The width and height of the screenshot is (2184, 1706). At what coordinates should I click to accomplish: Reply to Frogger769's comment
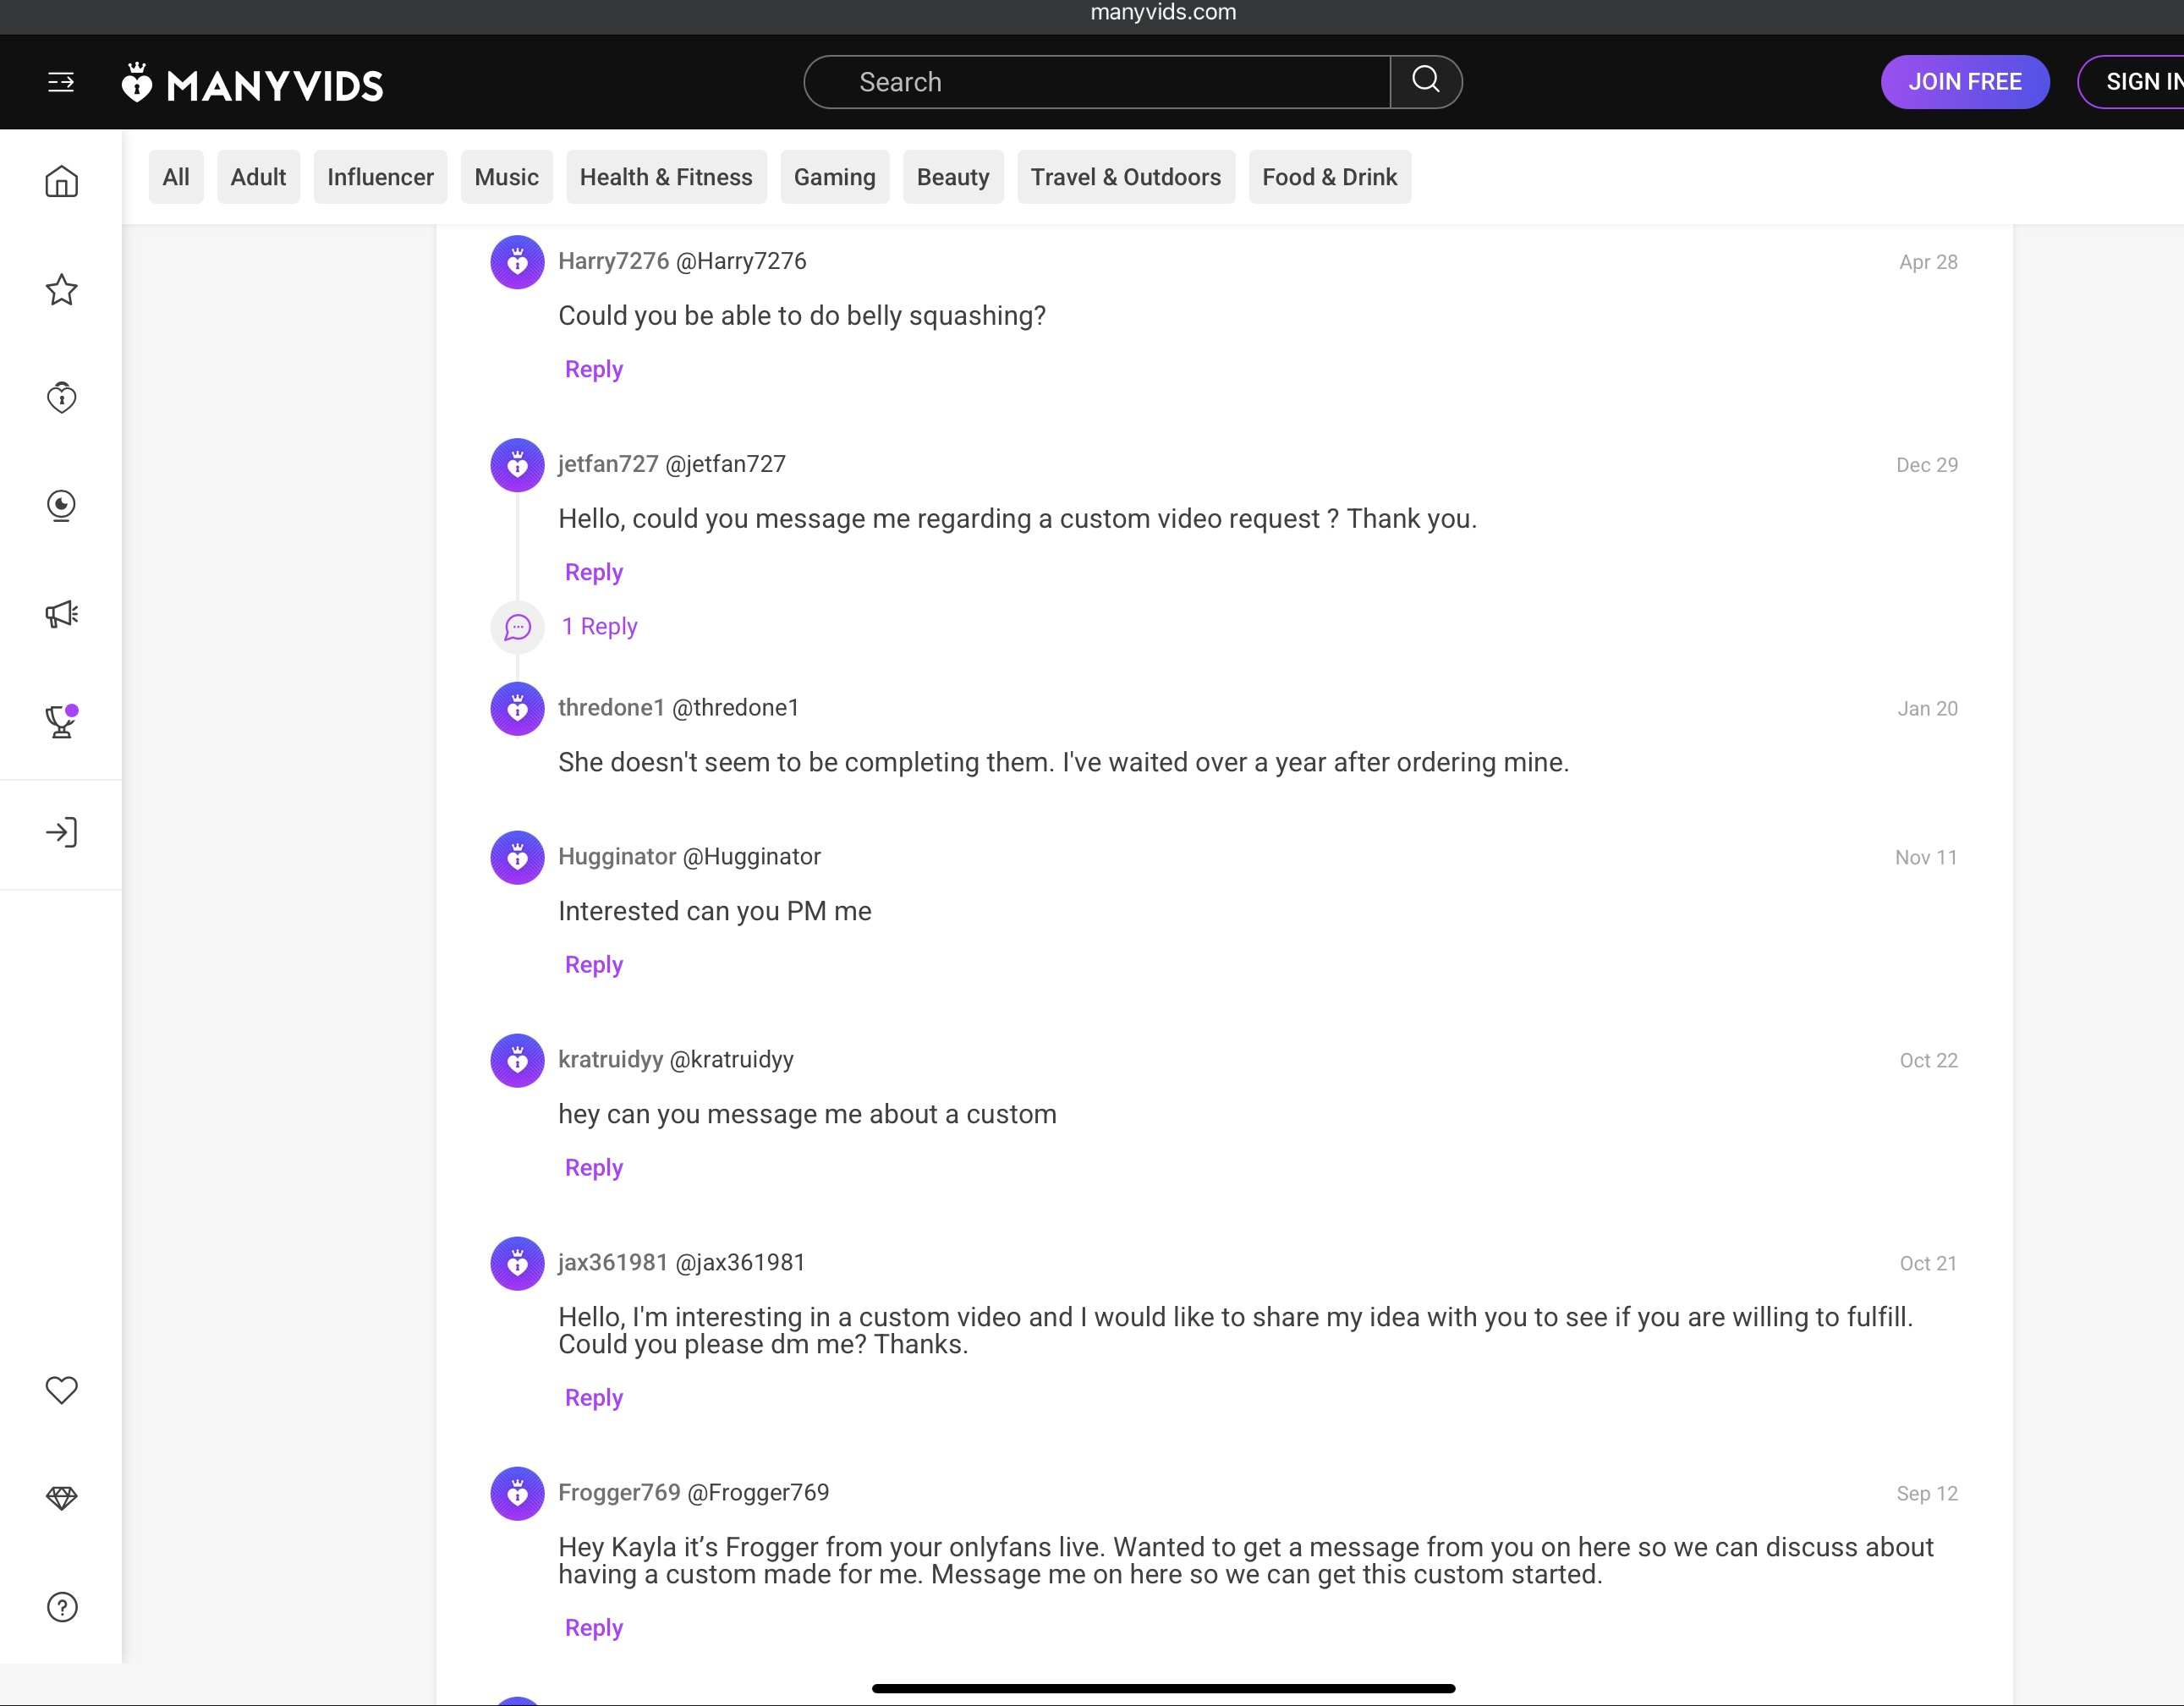click(x=594, y=1628)
